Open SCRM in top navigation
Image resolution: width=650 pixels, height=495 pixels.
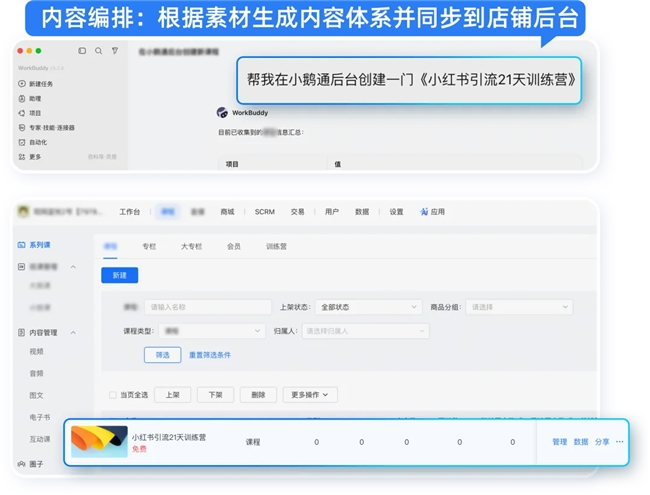coord(264,211)
